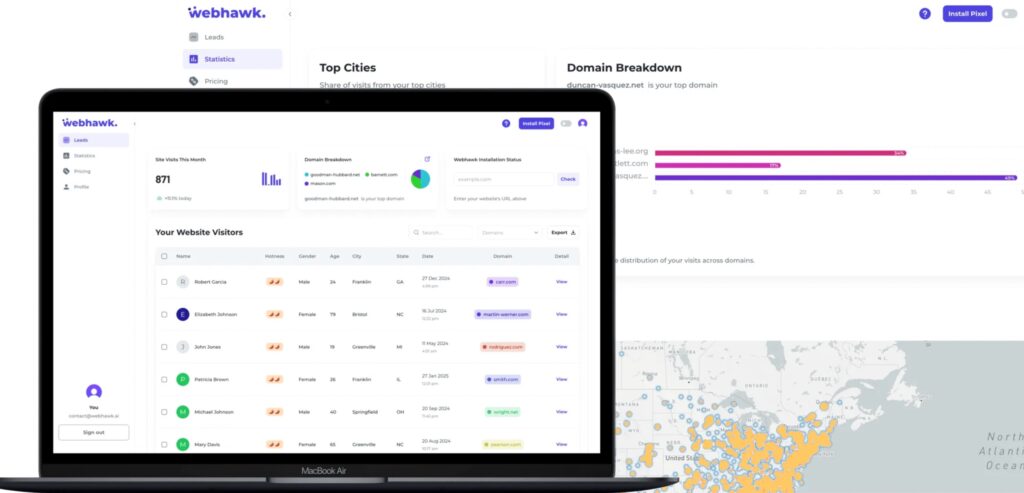Click the help question mark icon in the laptop header
Viewport: 1024px width, 493px height.
tap(506, 123)
